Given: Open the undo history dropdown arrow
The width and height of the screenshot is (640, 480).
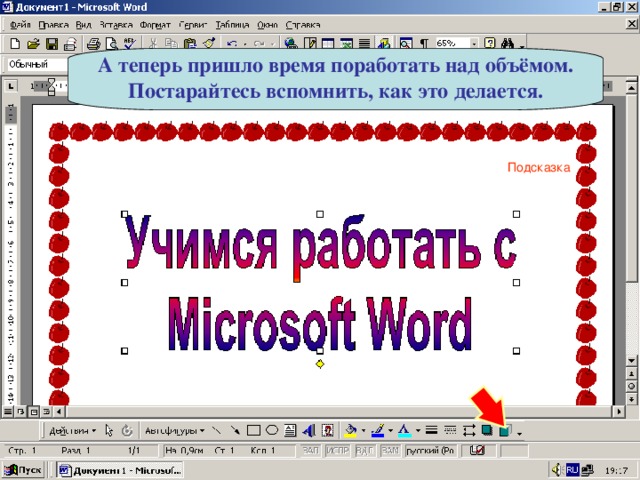Looking at the screenshot, I should click(x=245, y=44).
